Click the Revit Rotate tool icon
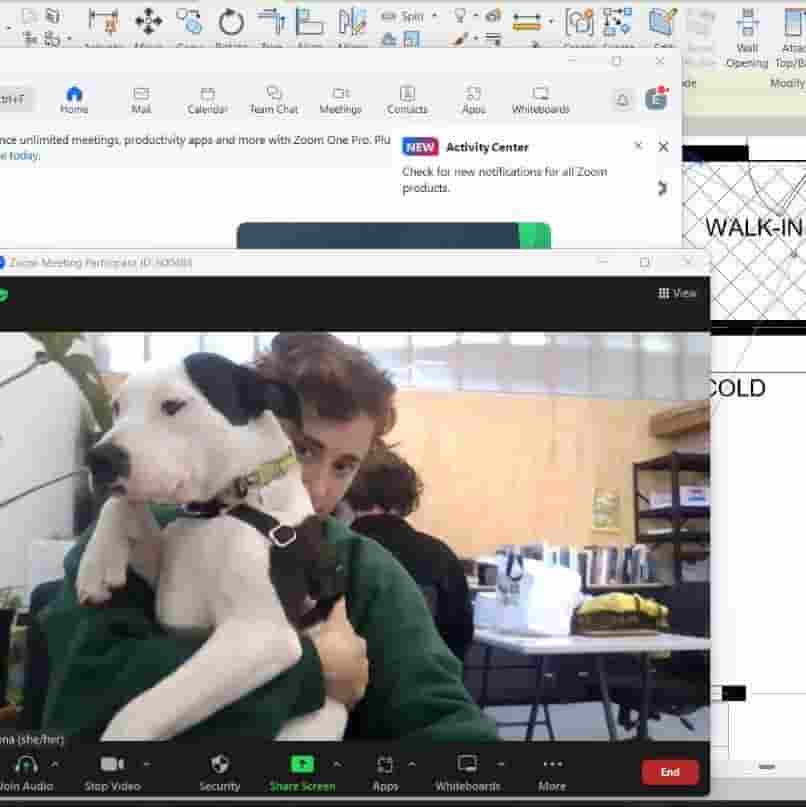Screen dimensions: 806x807 click(231, 23)
